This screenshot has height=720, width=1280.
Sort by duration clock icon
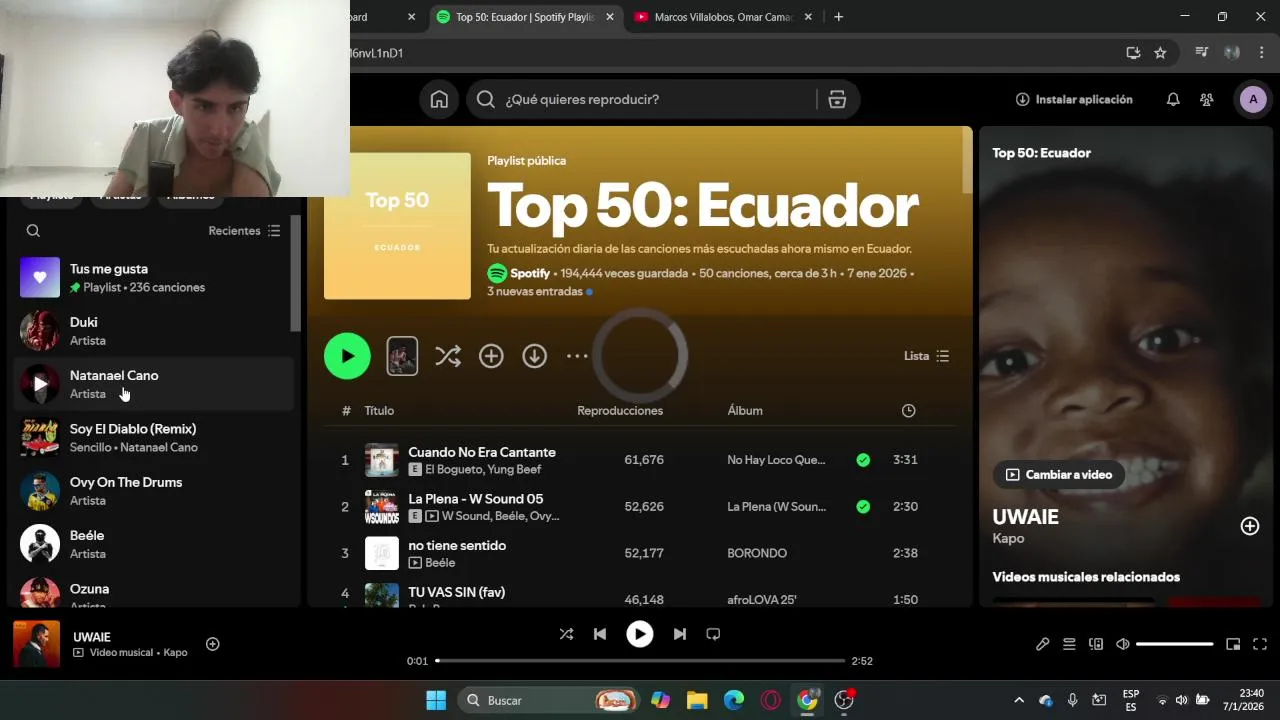[x=908, y=411]
